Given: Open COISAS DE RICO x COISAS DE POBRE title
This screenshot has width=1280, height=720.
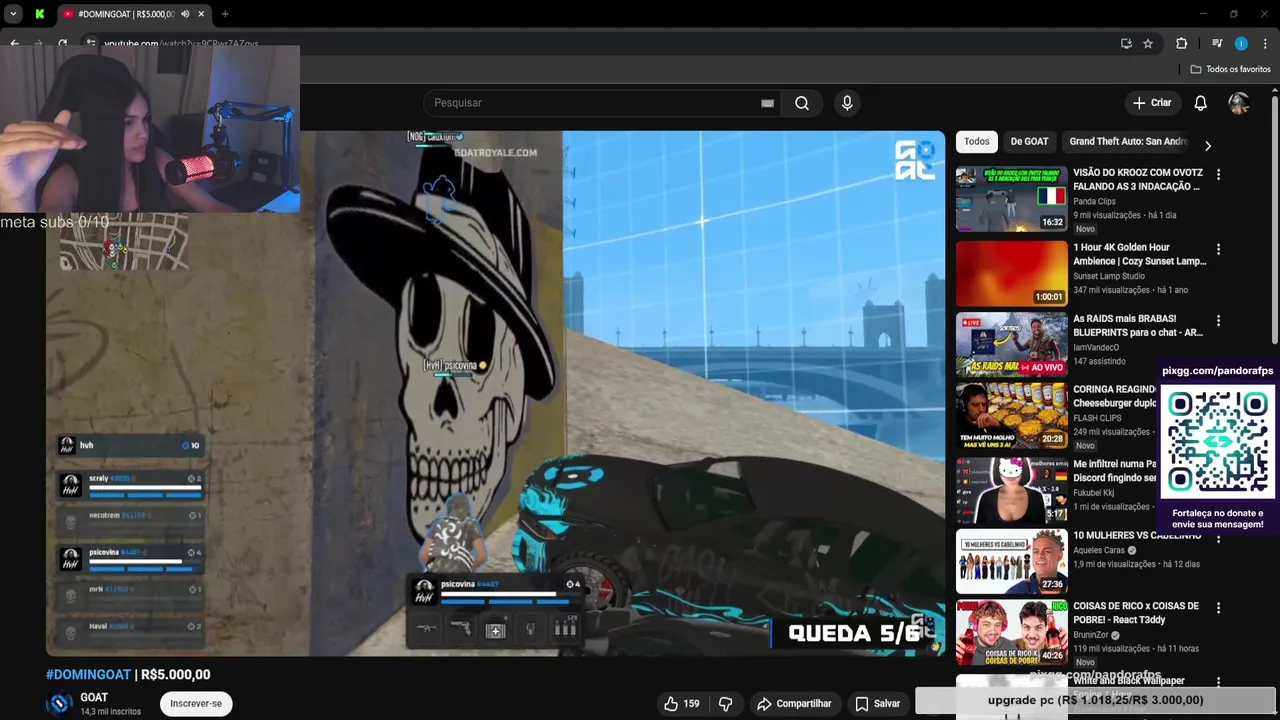Looking at the screenshot, I should 1136,612.
